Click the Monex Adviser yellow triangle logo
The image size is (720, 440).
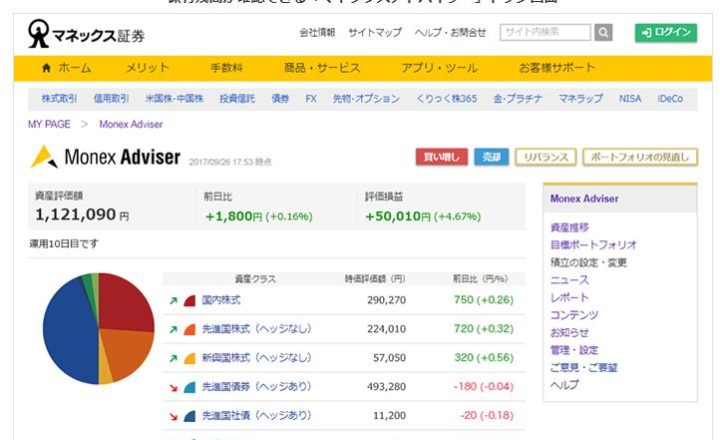click(44, 157)
